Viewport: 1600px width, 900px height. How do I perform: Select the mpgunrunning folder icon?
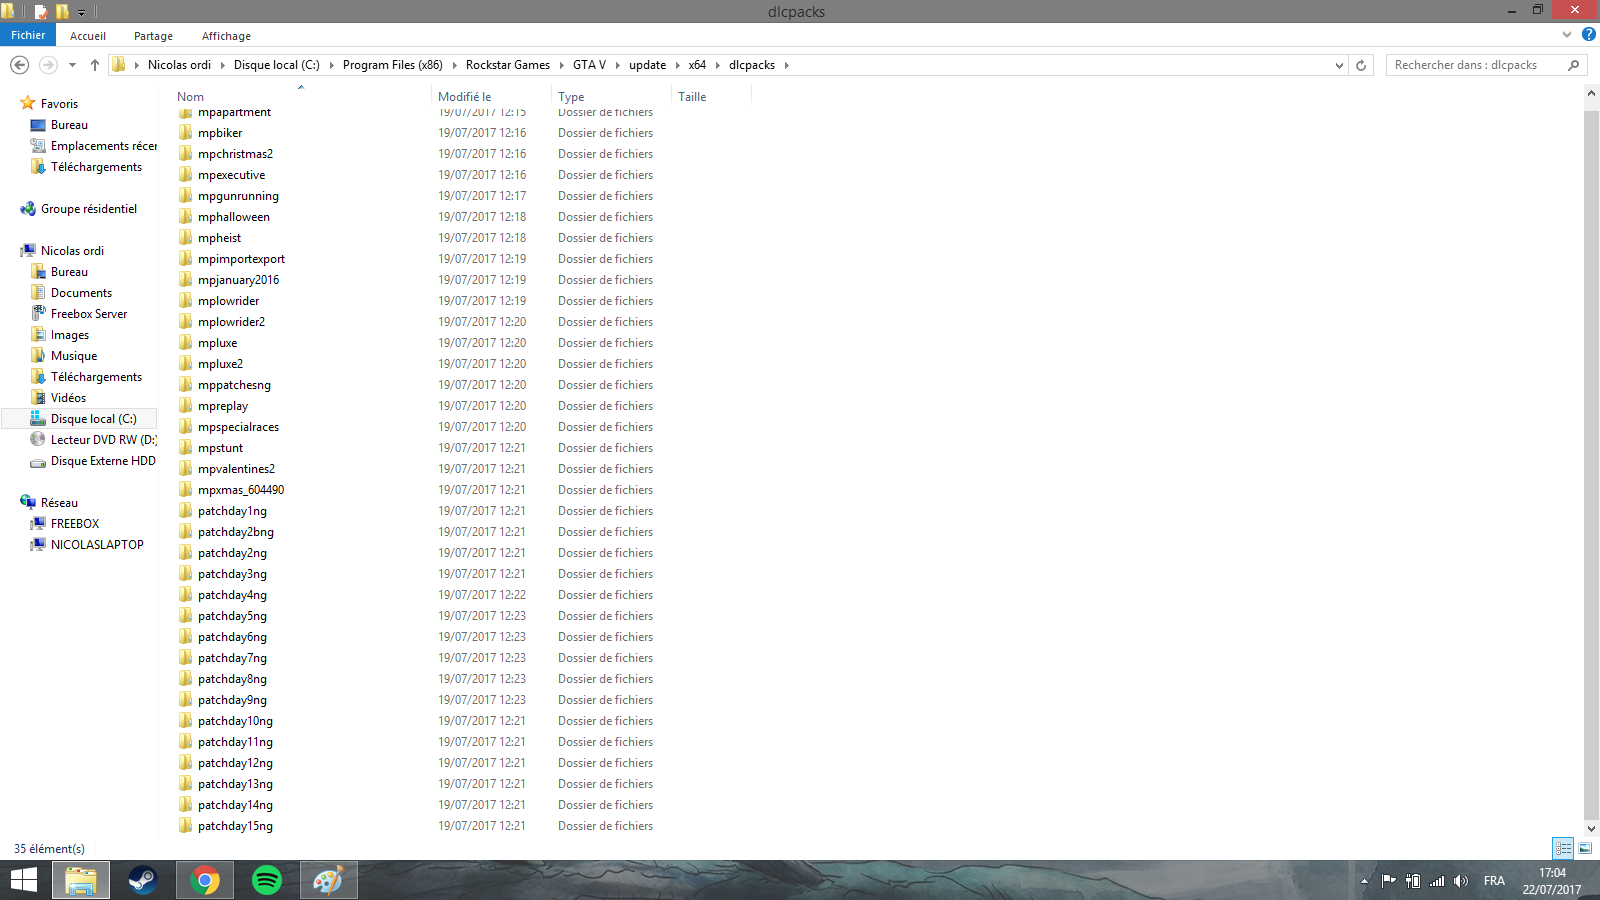pyautogui.click(x=186, y=196)
